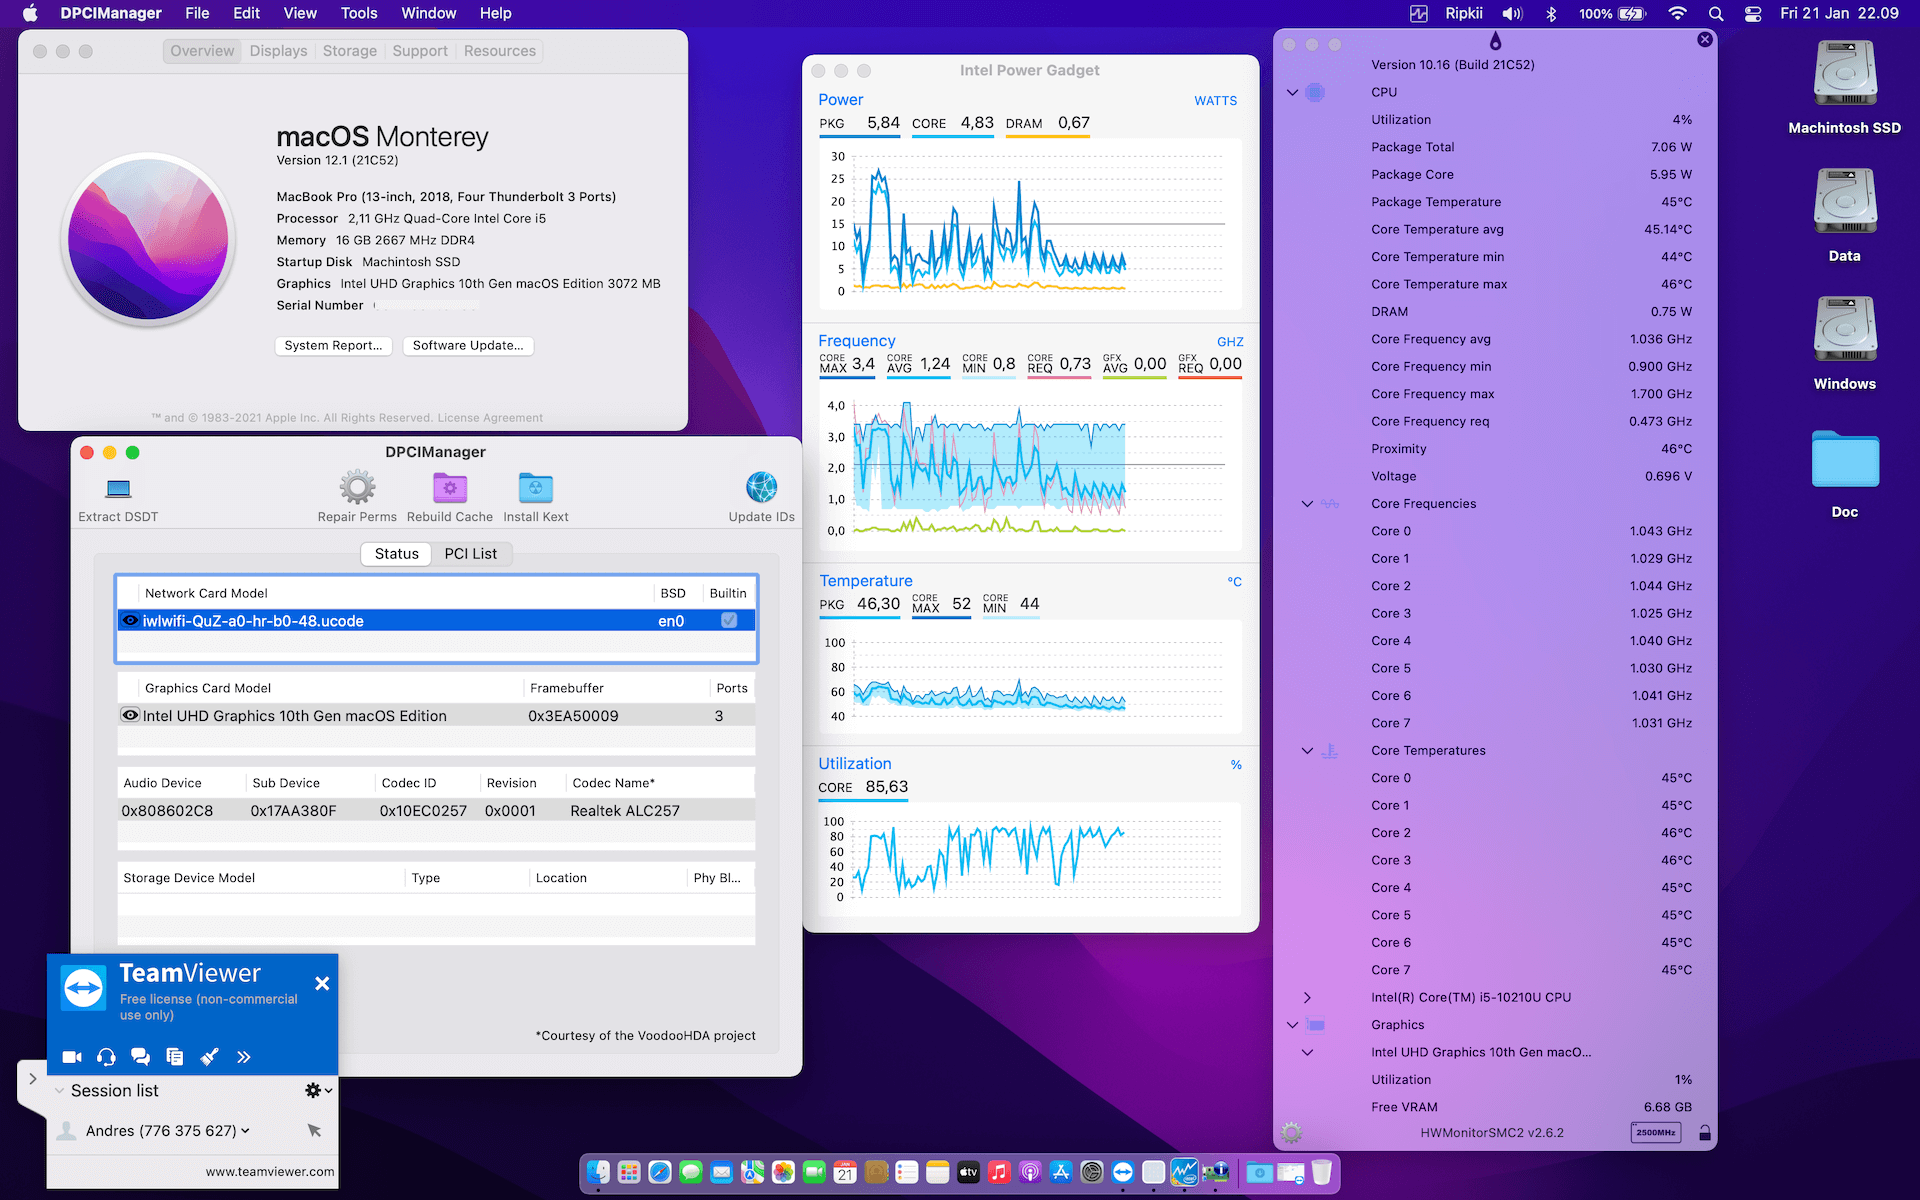Click the Bluetooth icon in menu bar
This screenshot has height=1200, width=1920.
(x=1551, y=14)
